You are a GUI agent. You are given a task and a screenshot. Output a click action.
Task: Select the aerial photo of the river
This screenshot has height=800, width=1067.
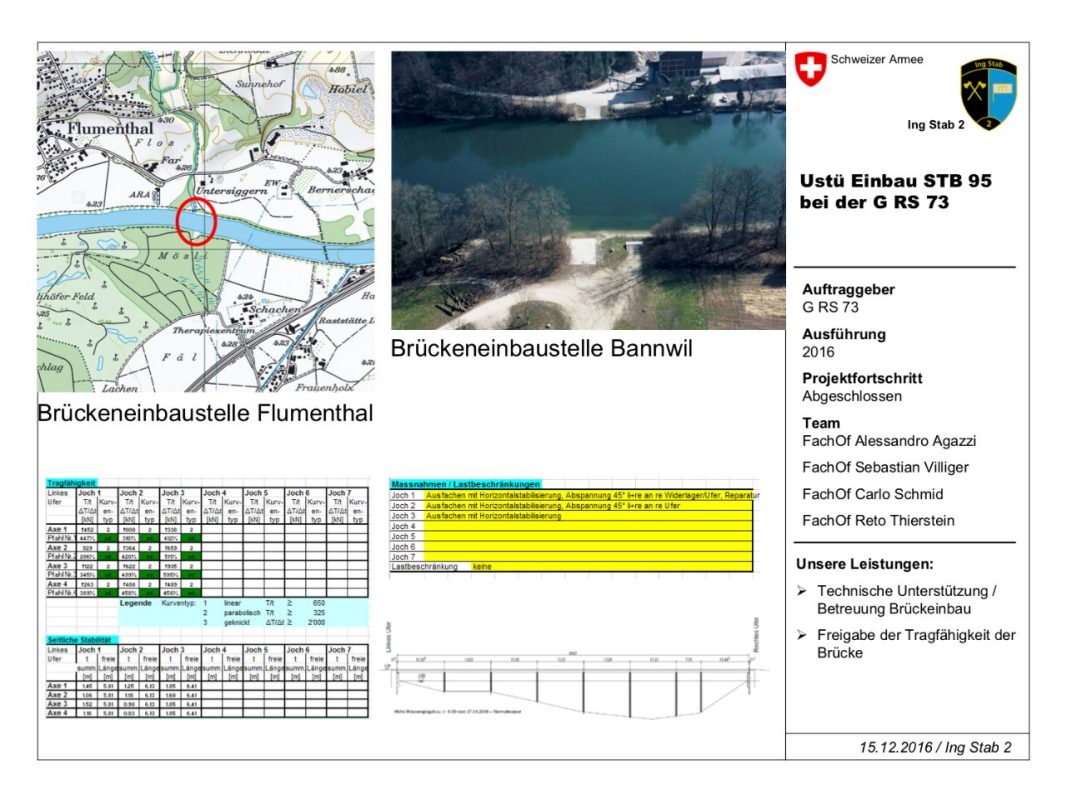[x=588, y=190]
